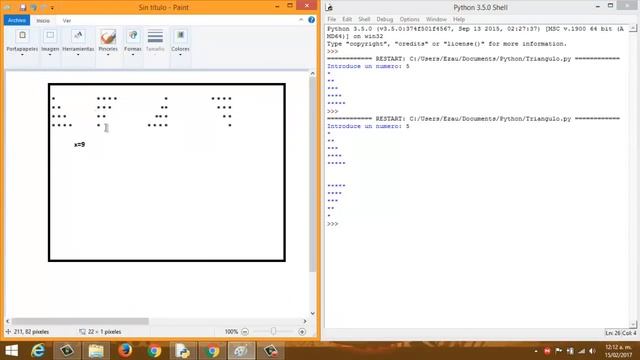Image resolution: width=640 pixels, height=360 pixels.
Task: Open the Windows Start button
Action: point(12,351)
